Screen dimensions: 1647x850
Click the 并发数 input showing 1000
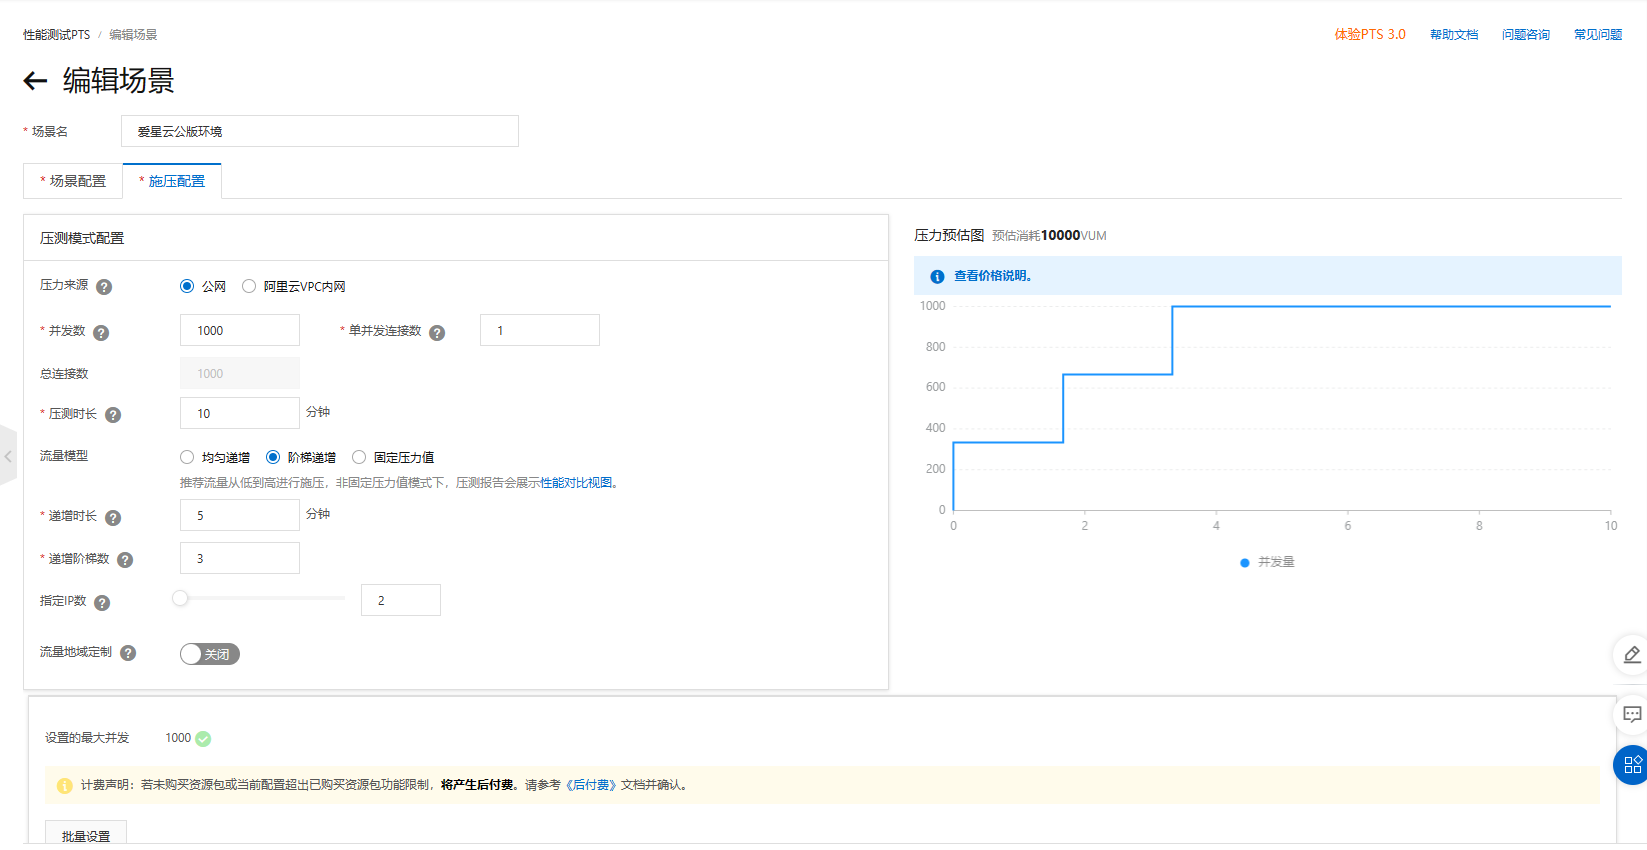[x=240, y=330]
